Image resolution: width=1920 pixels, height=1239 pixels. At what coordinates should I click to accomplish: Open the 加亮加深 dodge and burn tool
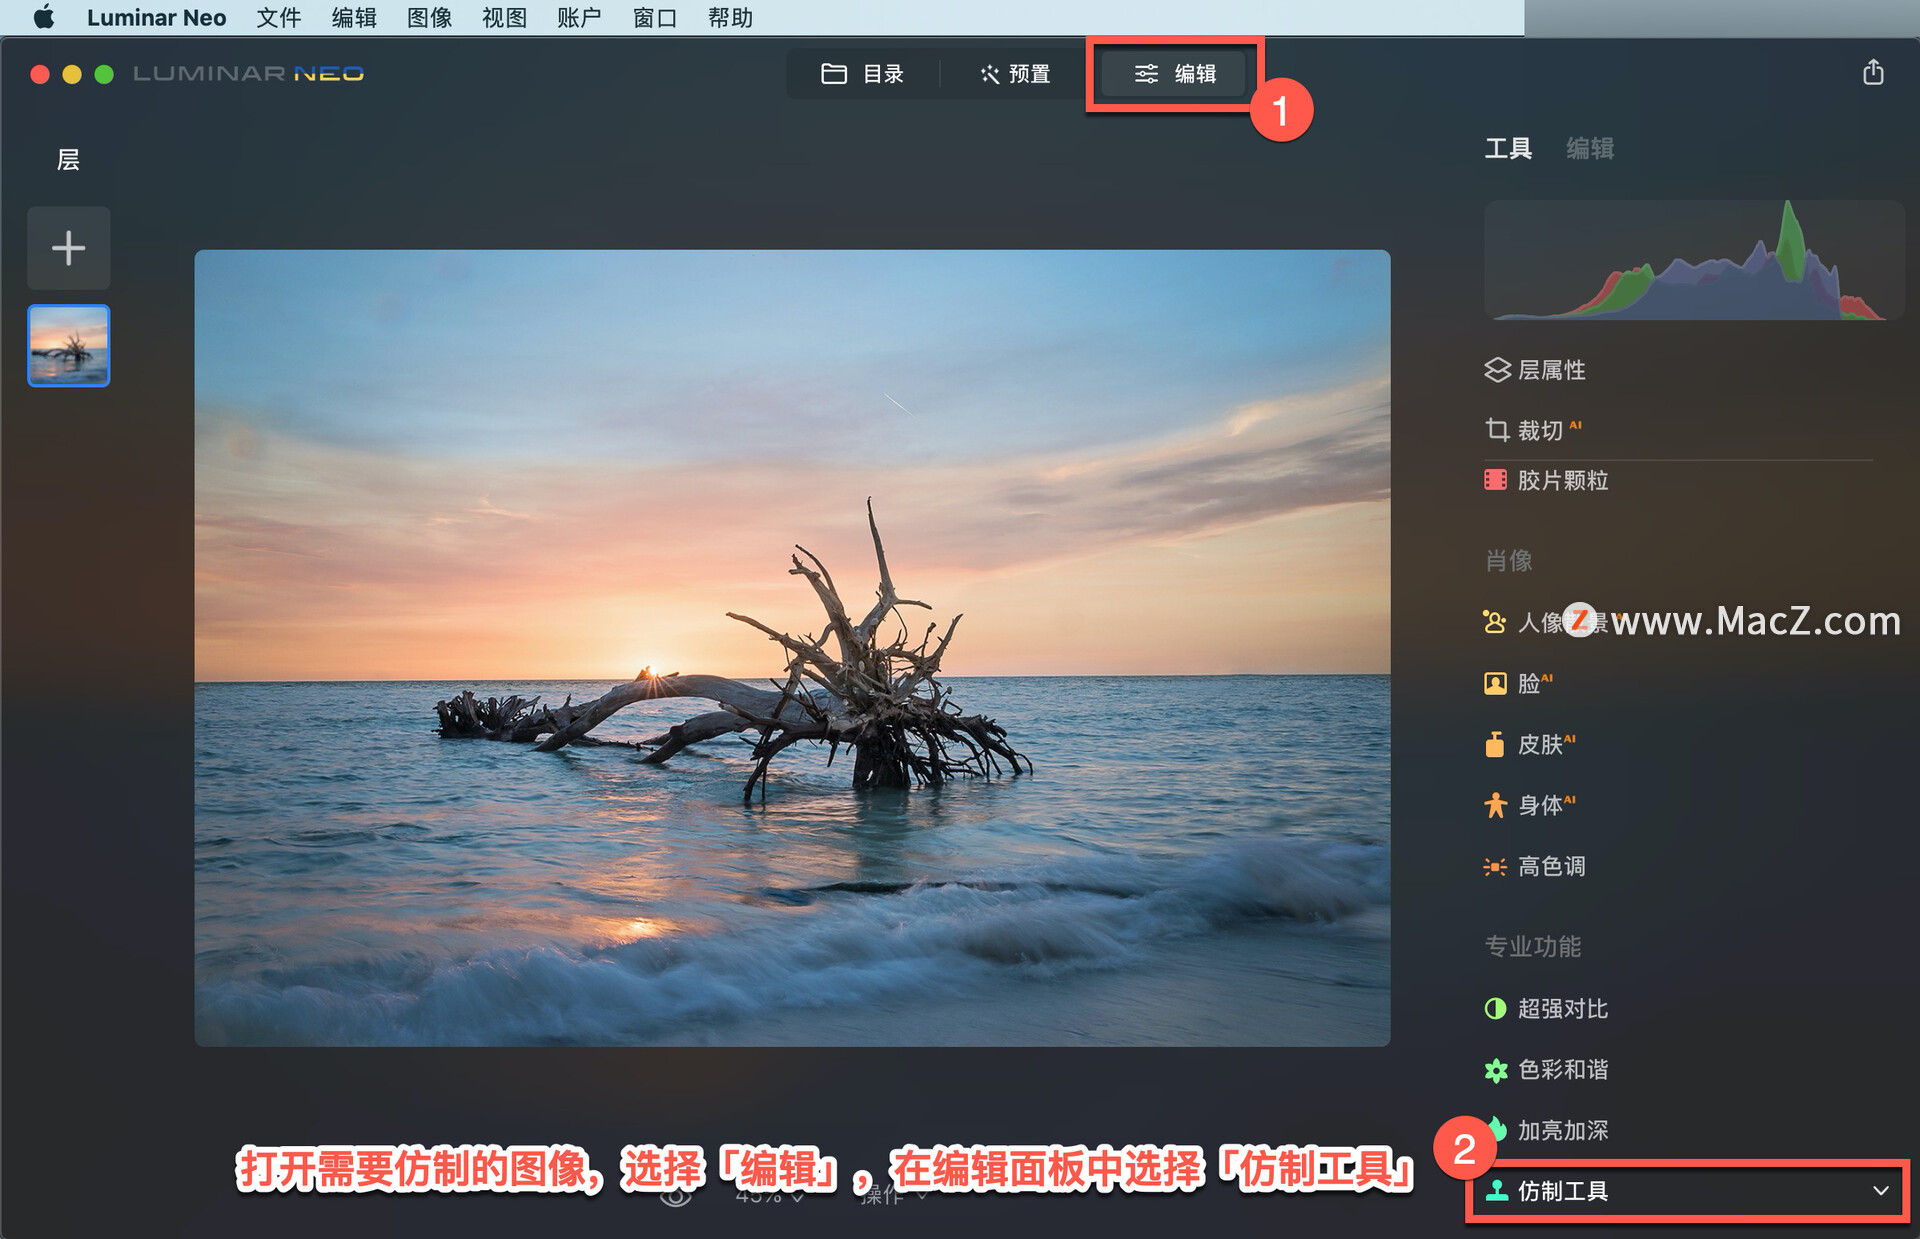[1546, 1130]
